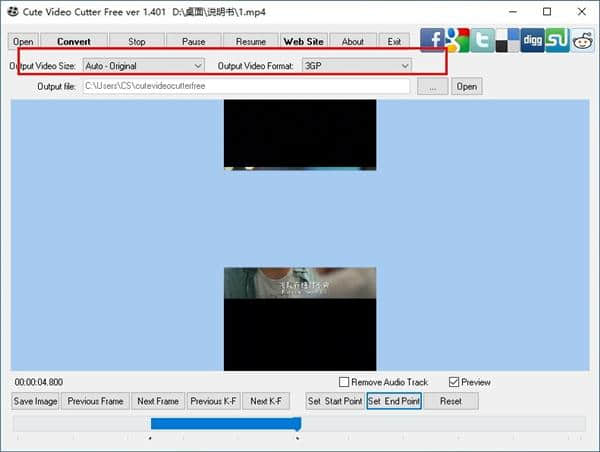Click the Twitter bird icon
This screenshot has width=600, height=452.
[482, 39]
